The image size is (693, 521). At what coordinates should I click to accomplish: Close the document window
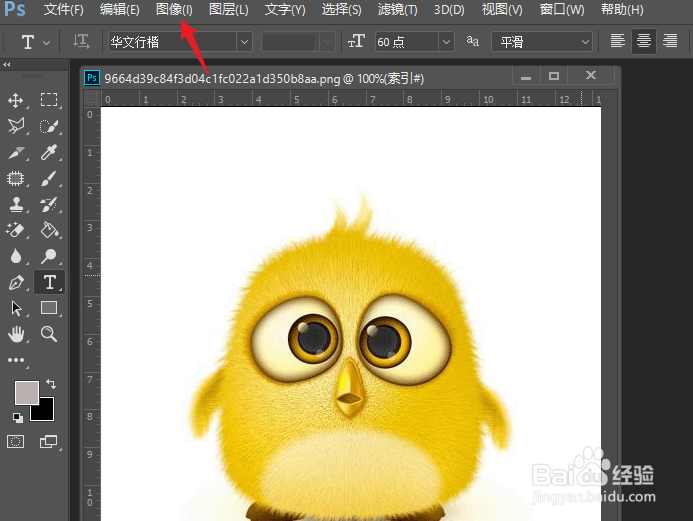click(x=591, y=76)
